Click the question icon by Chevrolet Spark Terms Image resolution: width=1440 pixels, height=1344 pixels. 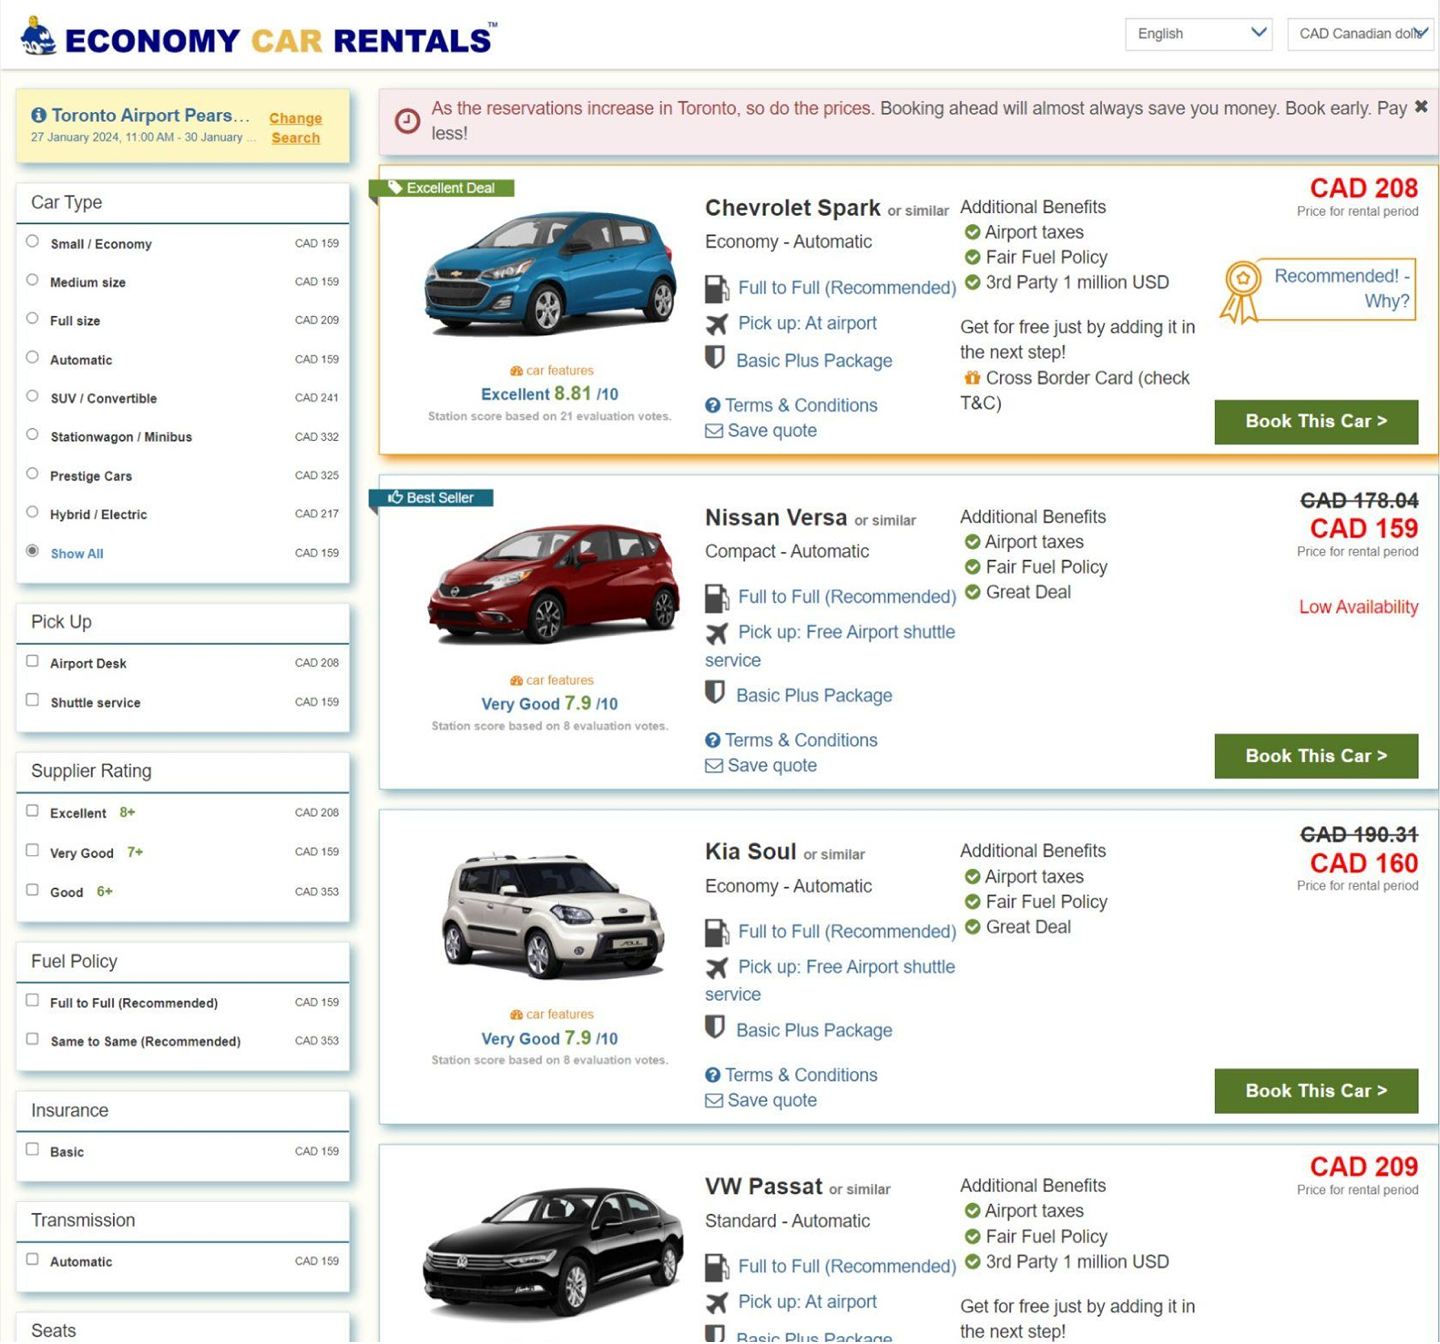[x=713, y=405]
